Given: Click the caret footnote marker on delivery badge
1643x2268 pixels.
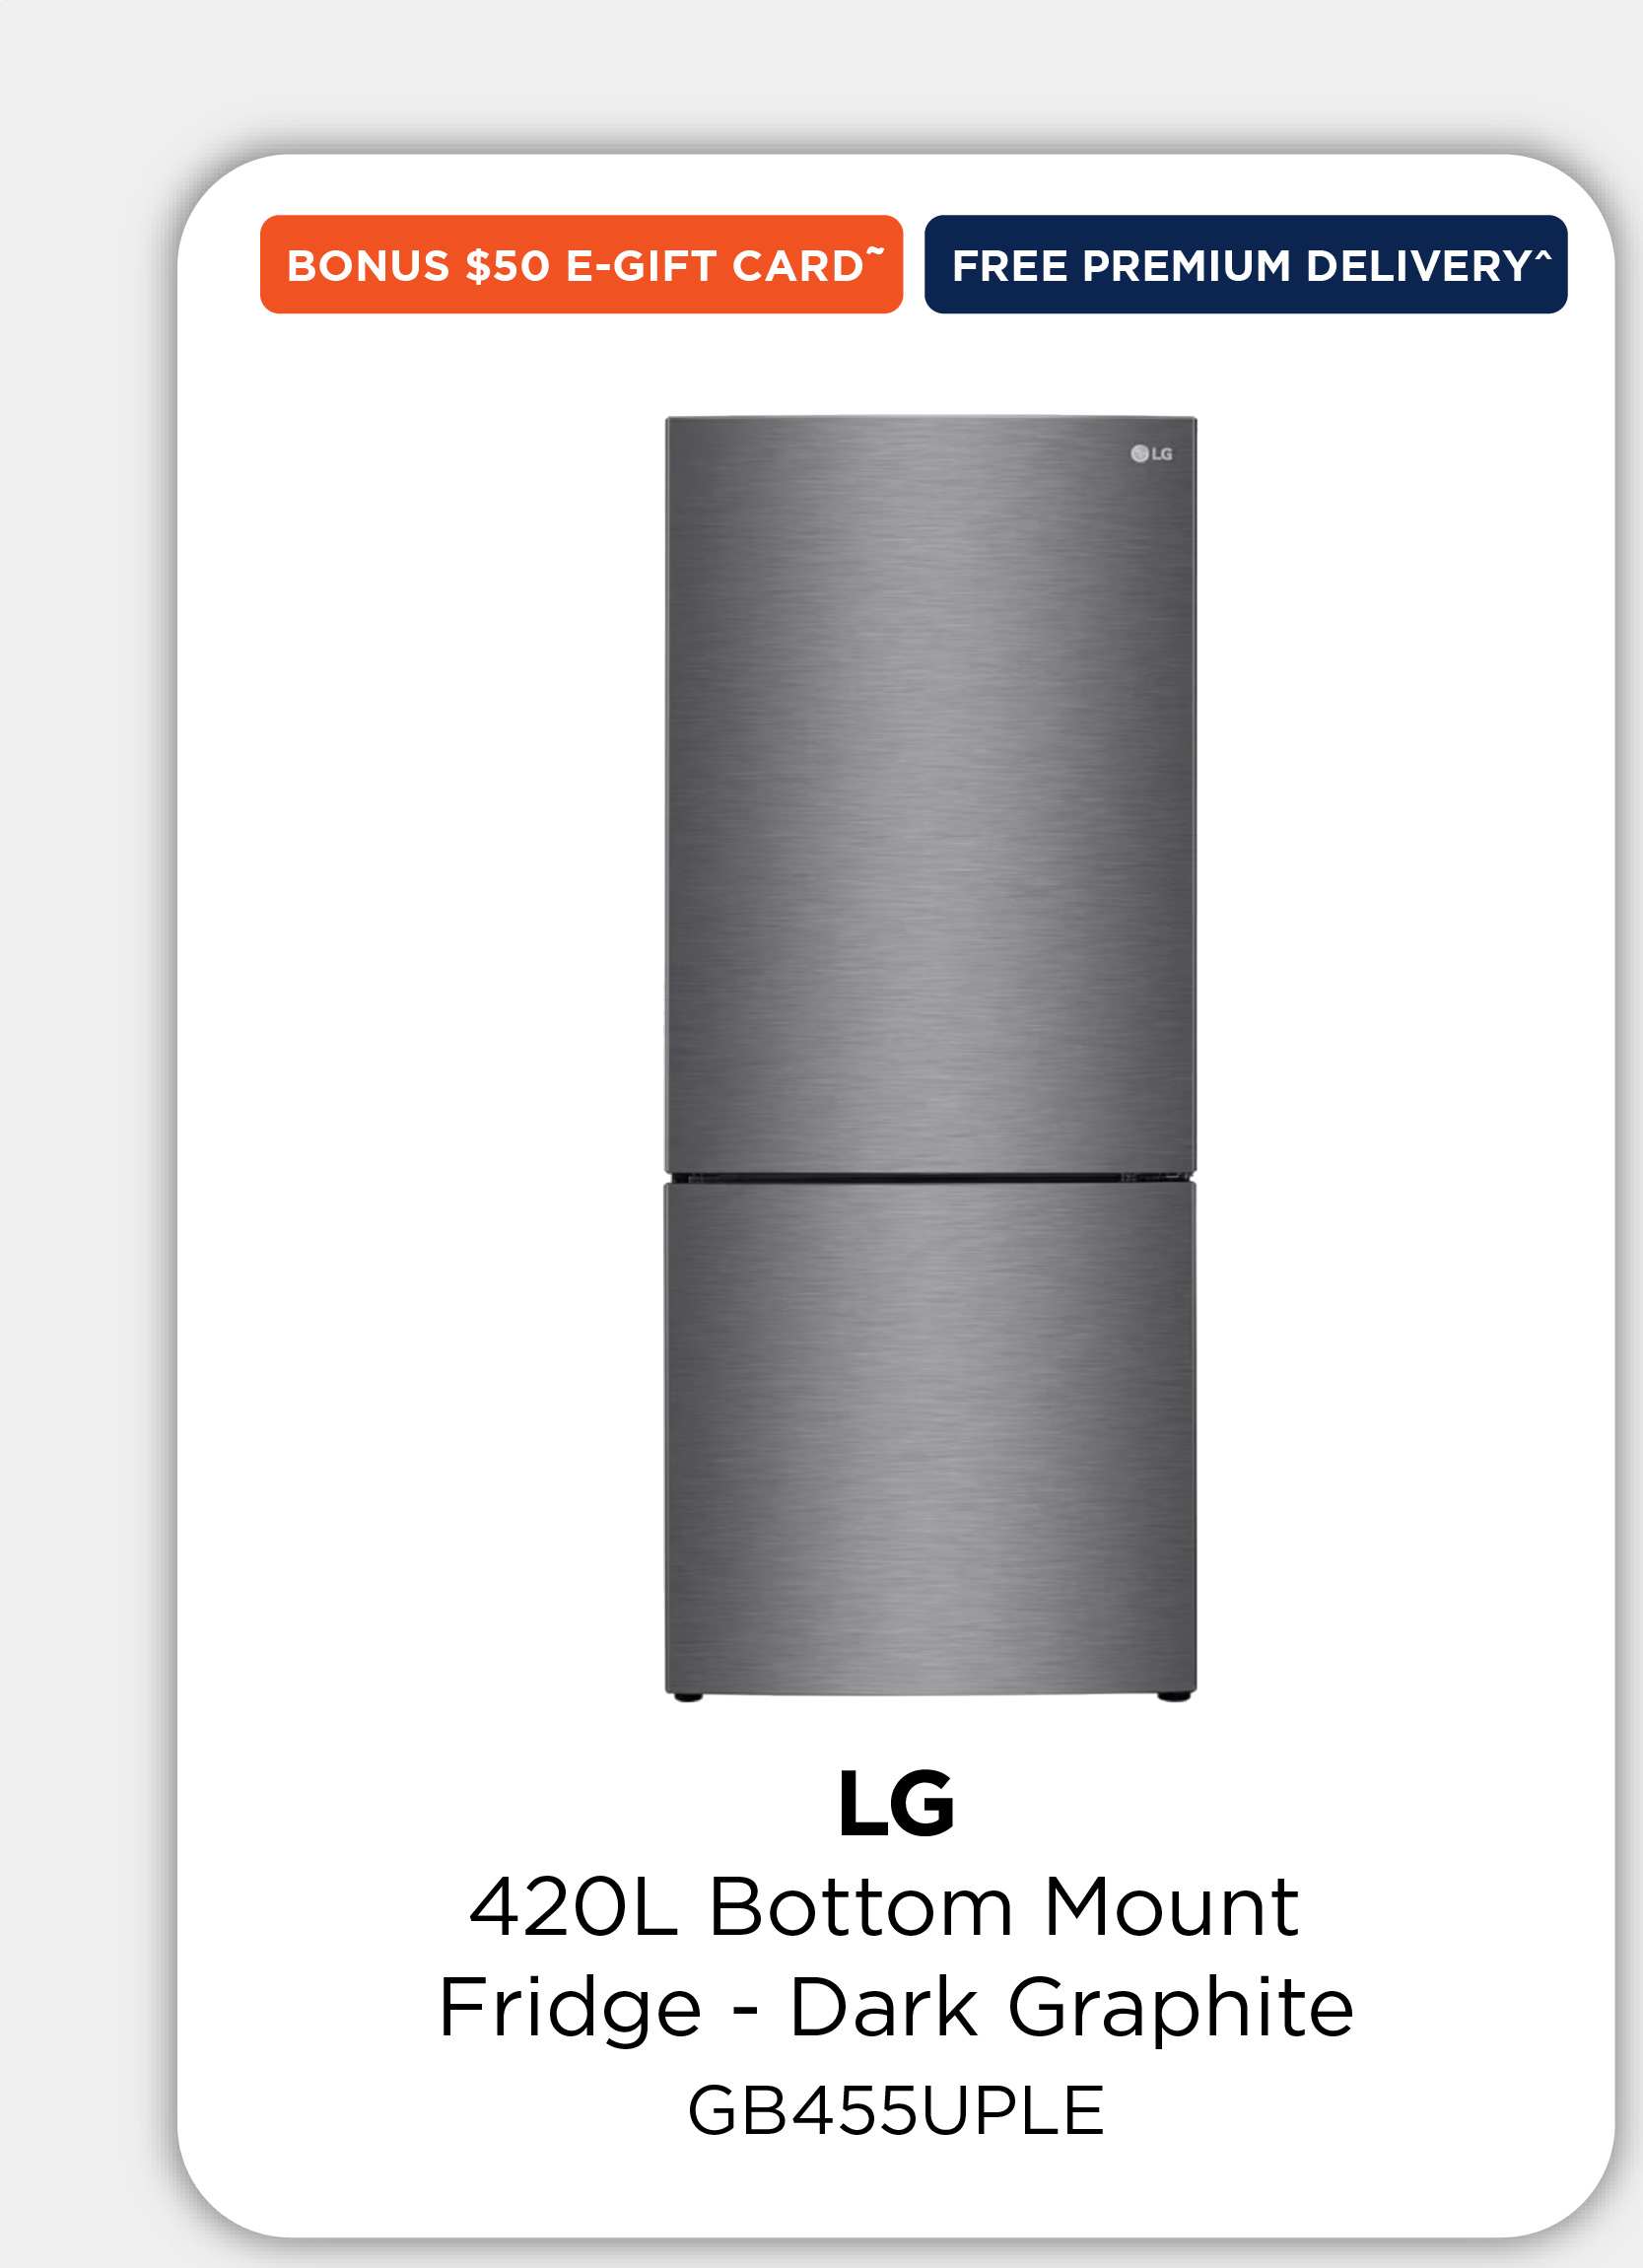Looking at the screenshot, I should pyautogui.click(x=1542, y=256).
